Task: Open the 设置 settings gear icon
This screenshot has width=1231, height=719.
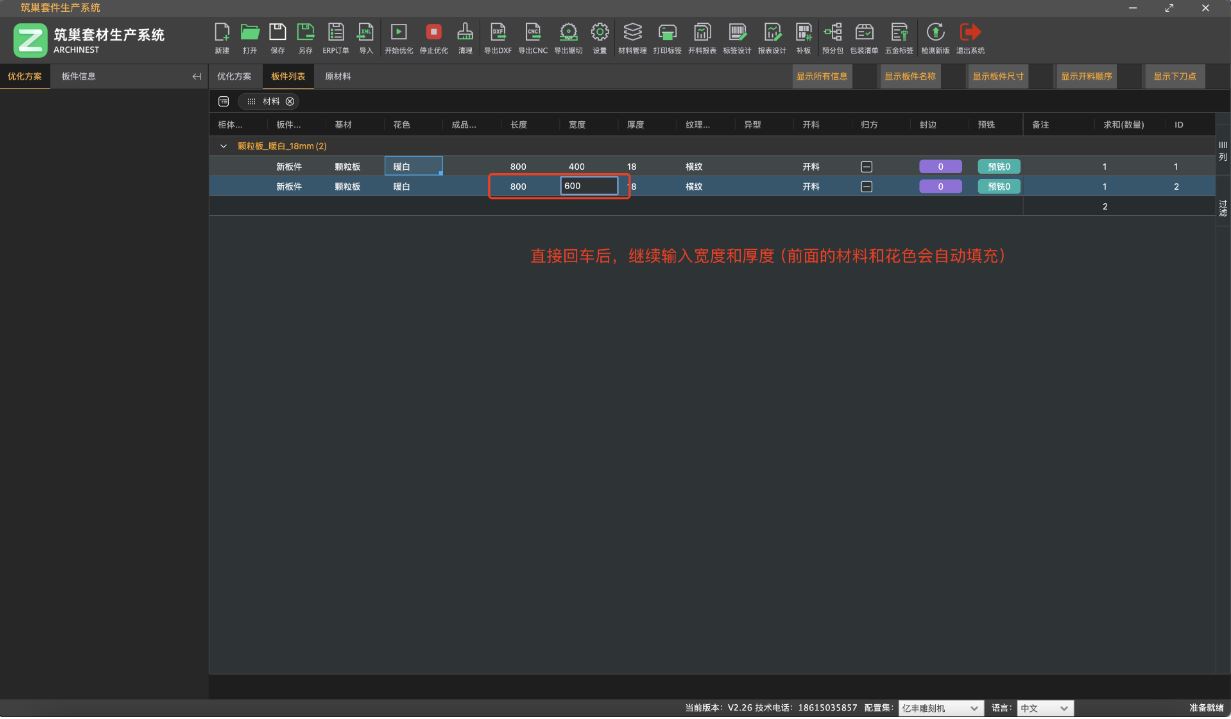Action: tap(599, 33)
